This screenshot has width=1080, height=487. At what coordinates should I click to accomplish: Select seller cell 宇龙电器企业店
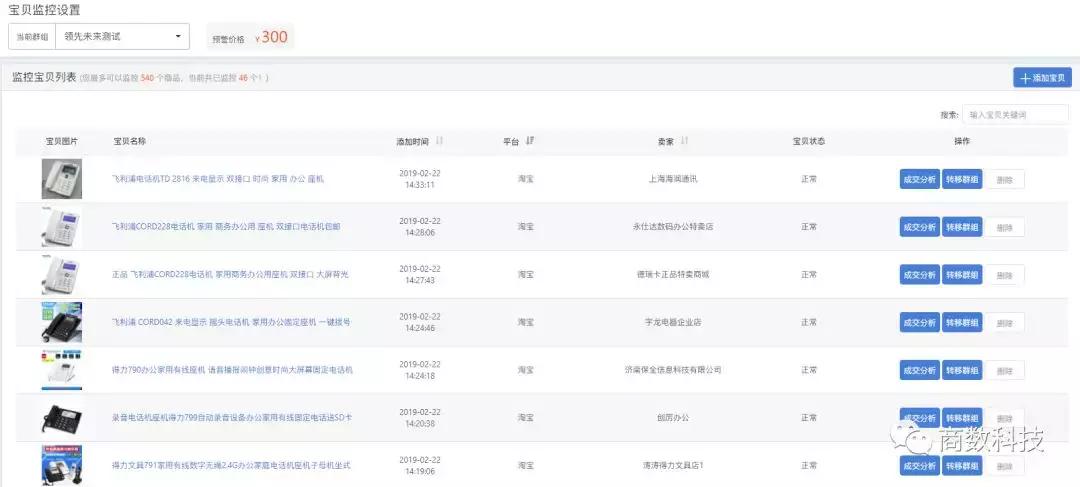673,322
